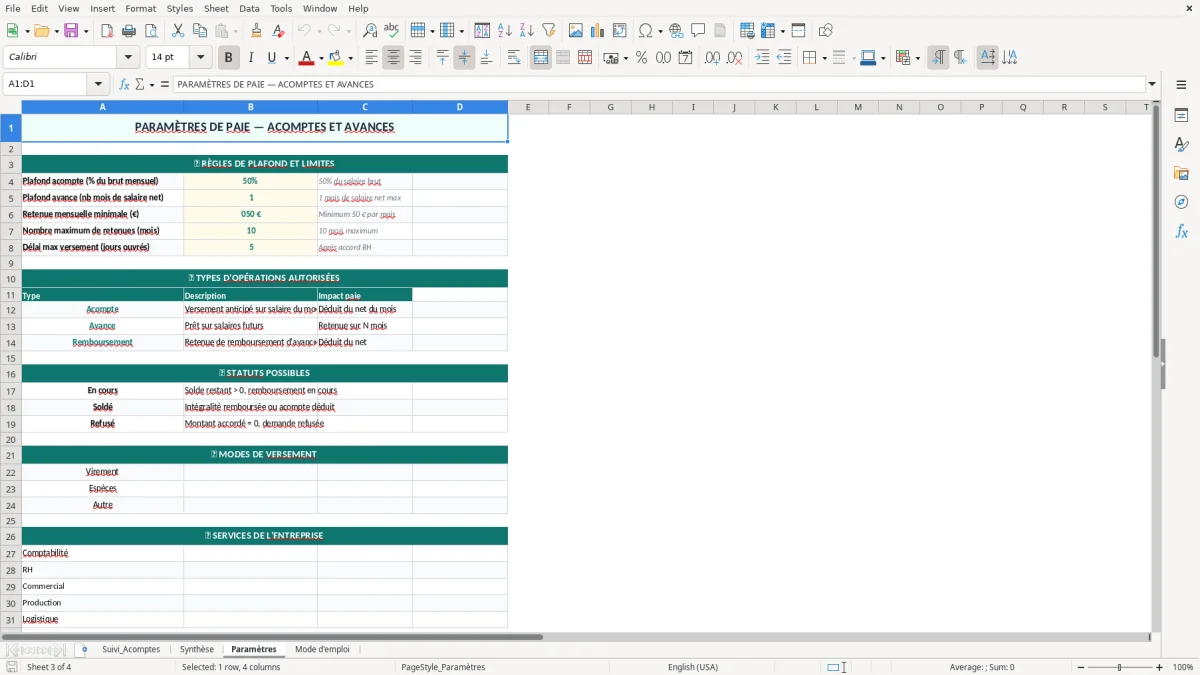Cut selection with scissors icon
1200x675 pixels.
[178, 31]
